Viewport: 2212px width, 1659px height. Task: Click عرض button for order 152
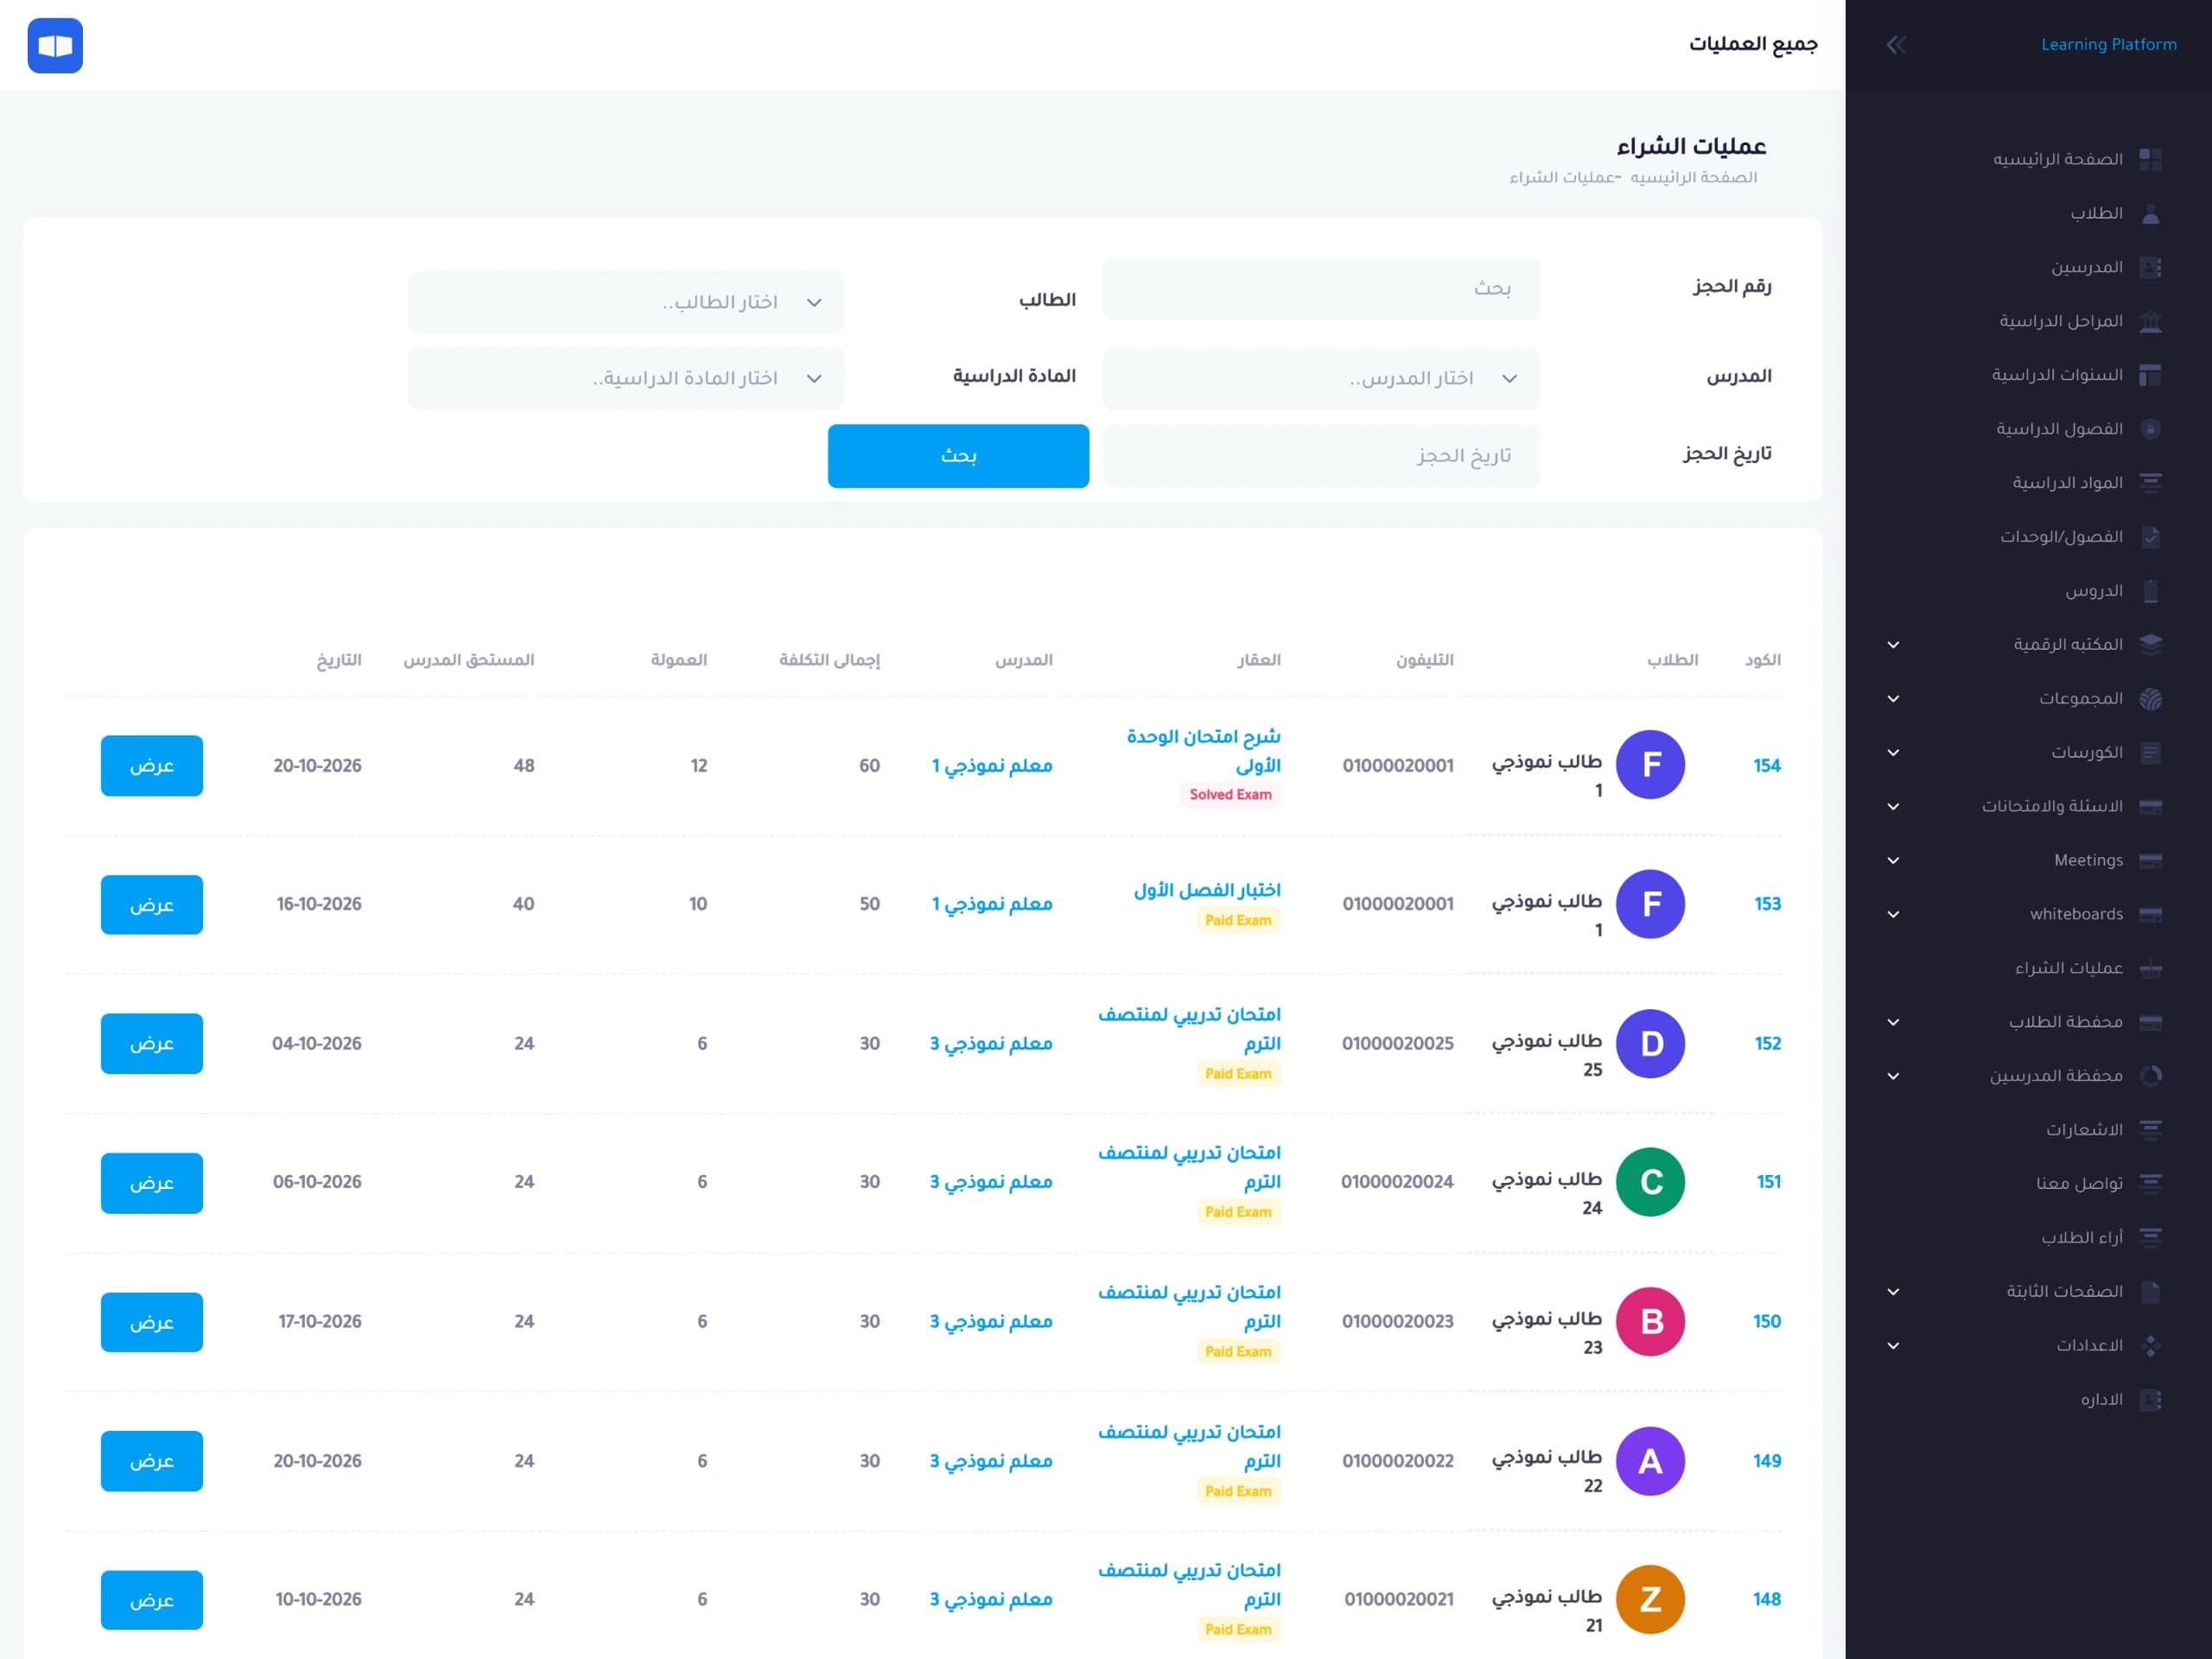(152, 1044)
